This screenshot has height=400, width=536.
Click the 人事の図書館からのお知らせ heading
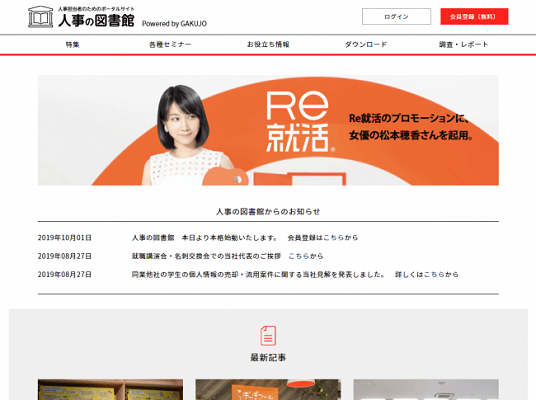coord(268,212)
